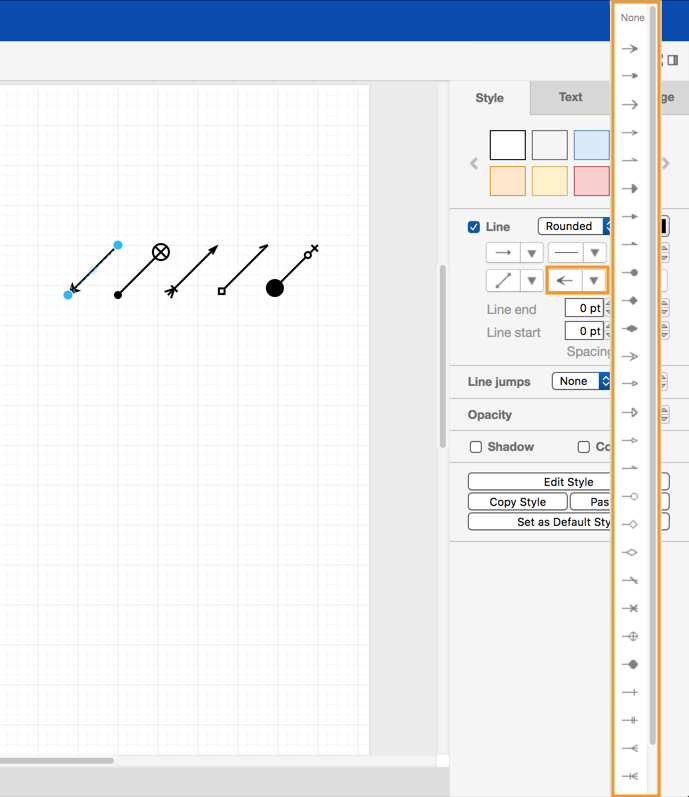Click the Line start size field
Image resolution: width=689 pixels, height=797 pixels.
point(584,331)
